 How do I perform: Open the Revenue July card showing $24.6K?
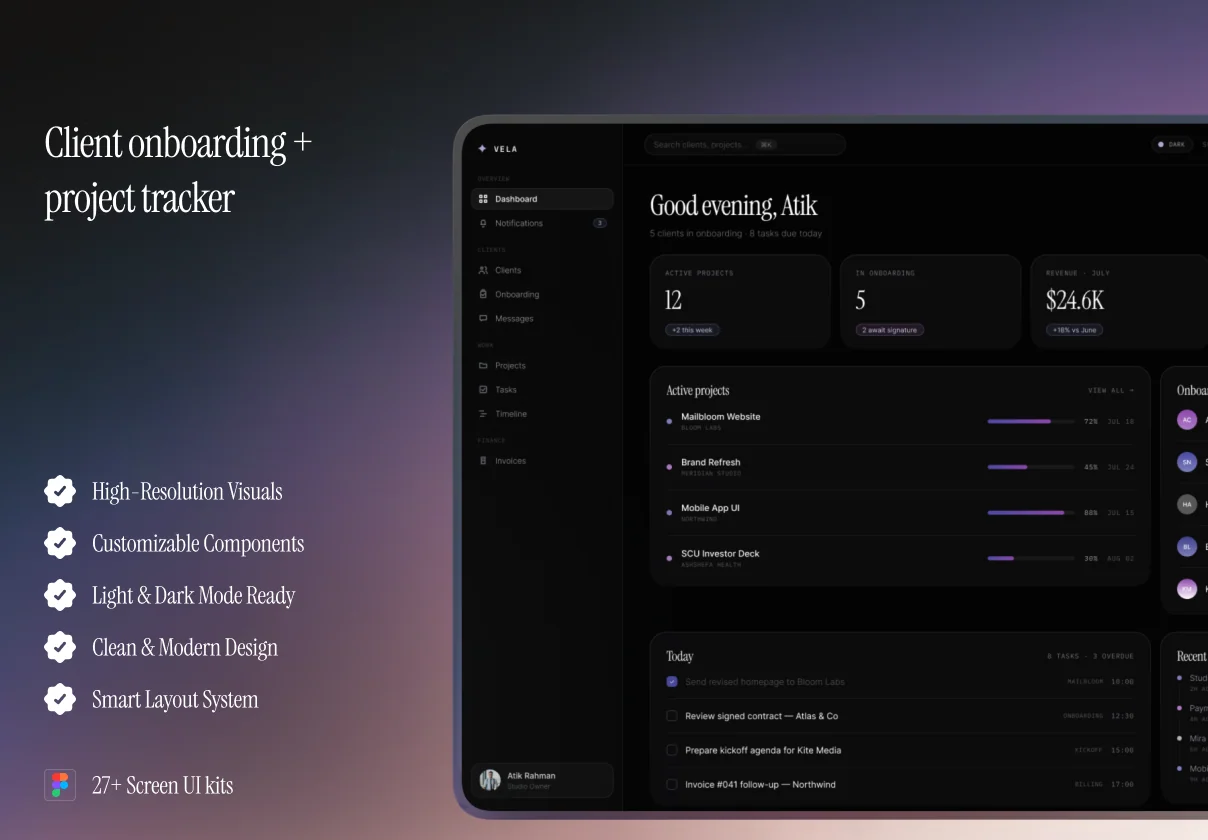pos(1119,301)
